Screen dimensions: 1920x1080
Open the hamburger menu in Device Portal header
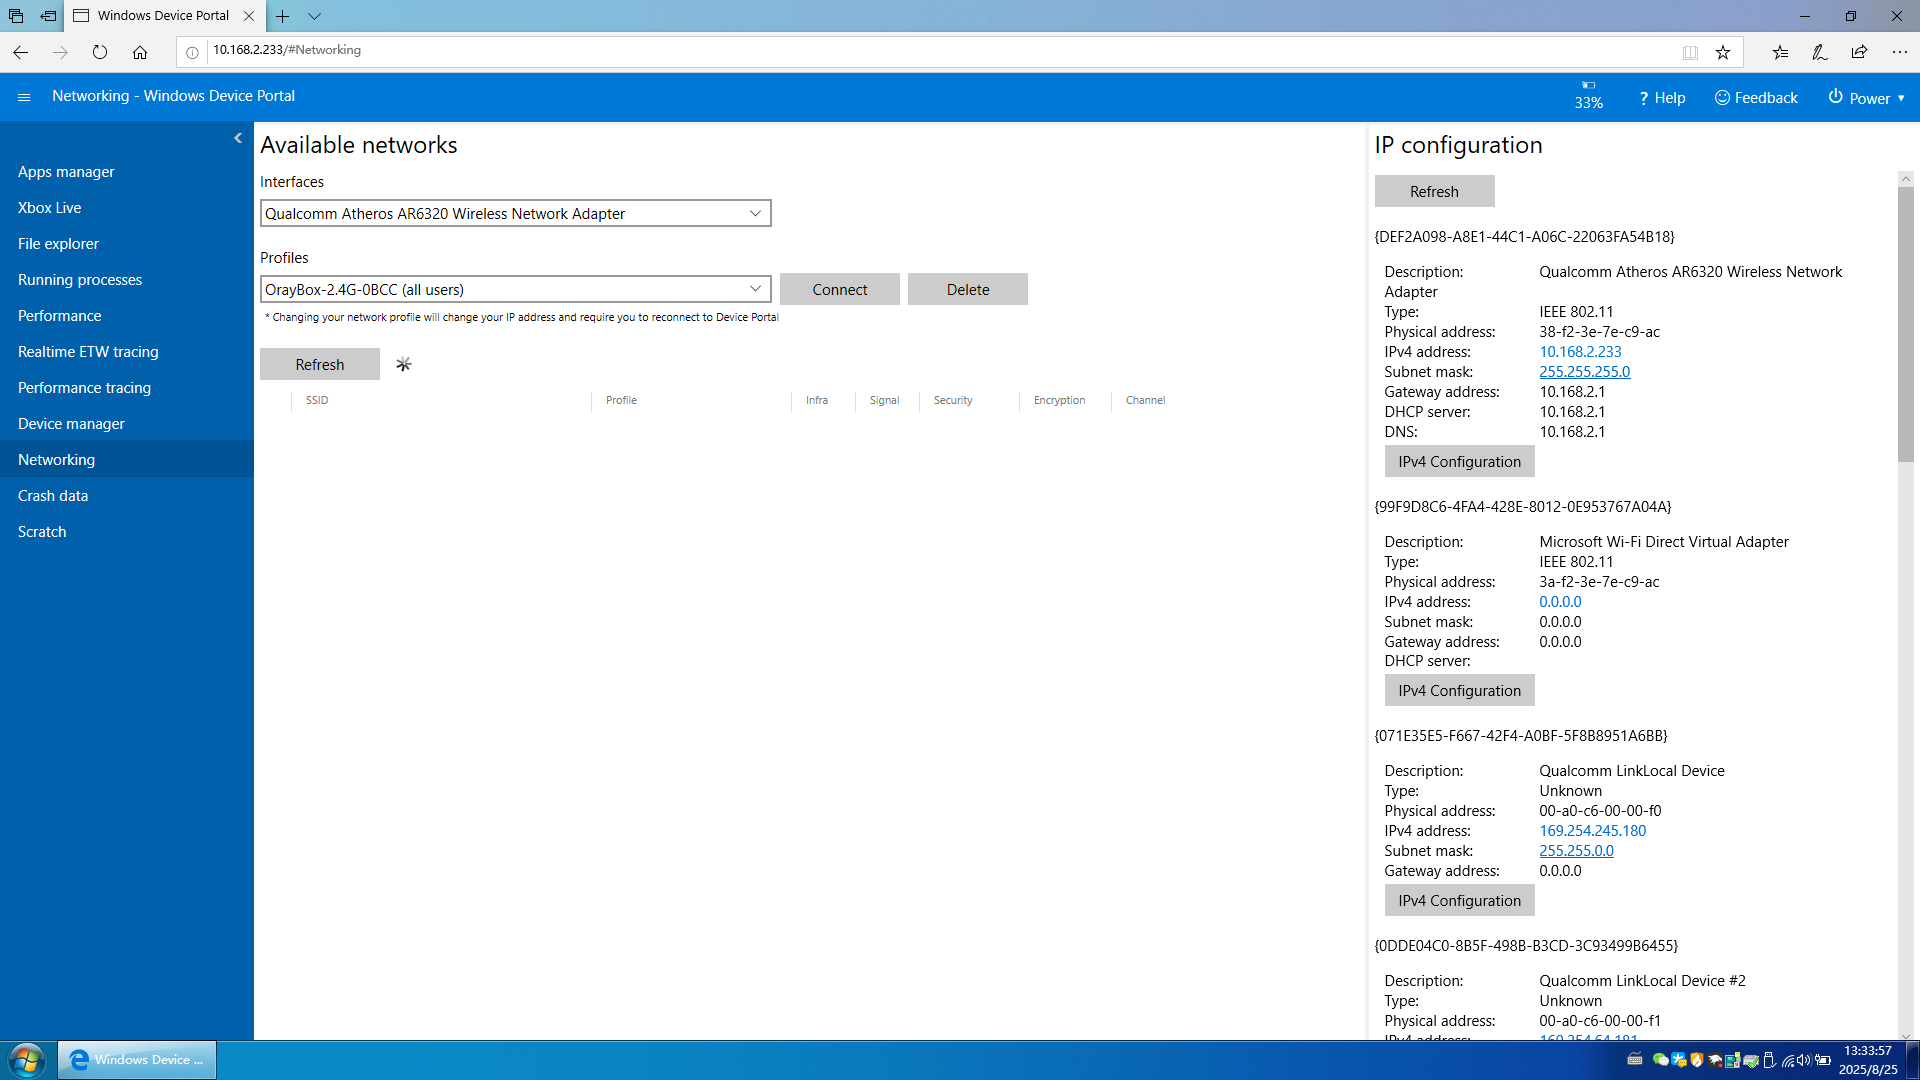pos(24,97)
